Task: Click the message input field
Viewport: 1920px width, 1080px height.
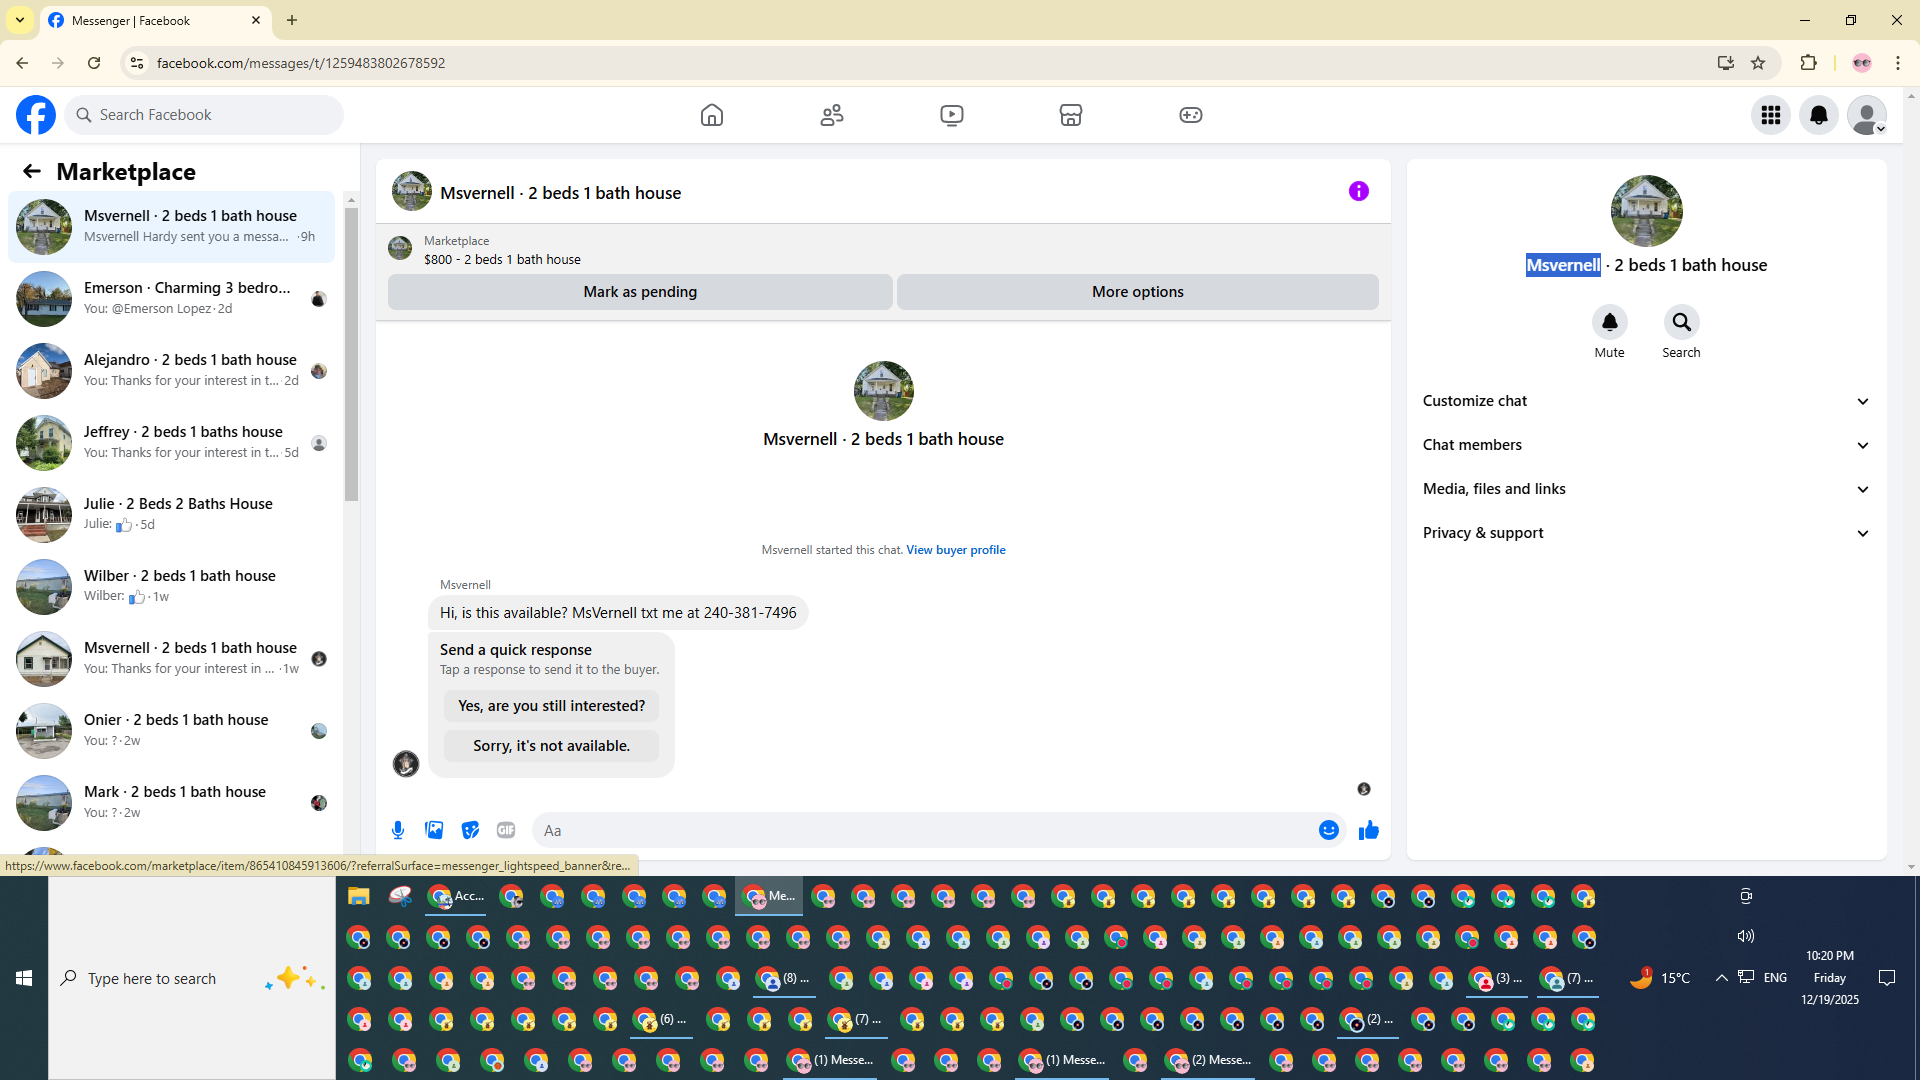Action: [920, 830]
